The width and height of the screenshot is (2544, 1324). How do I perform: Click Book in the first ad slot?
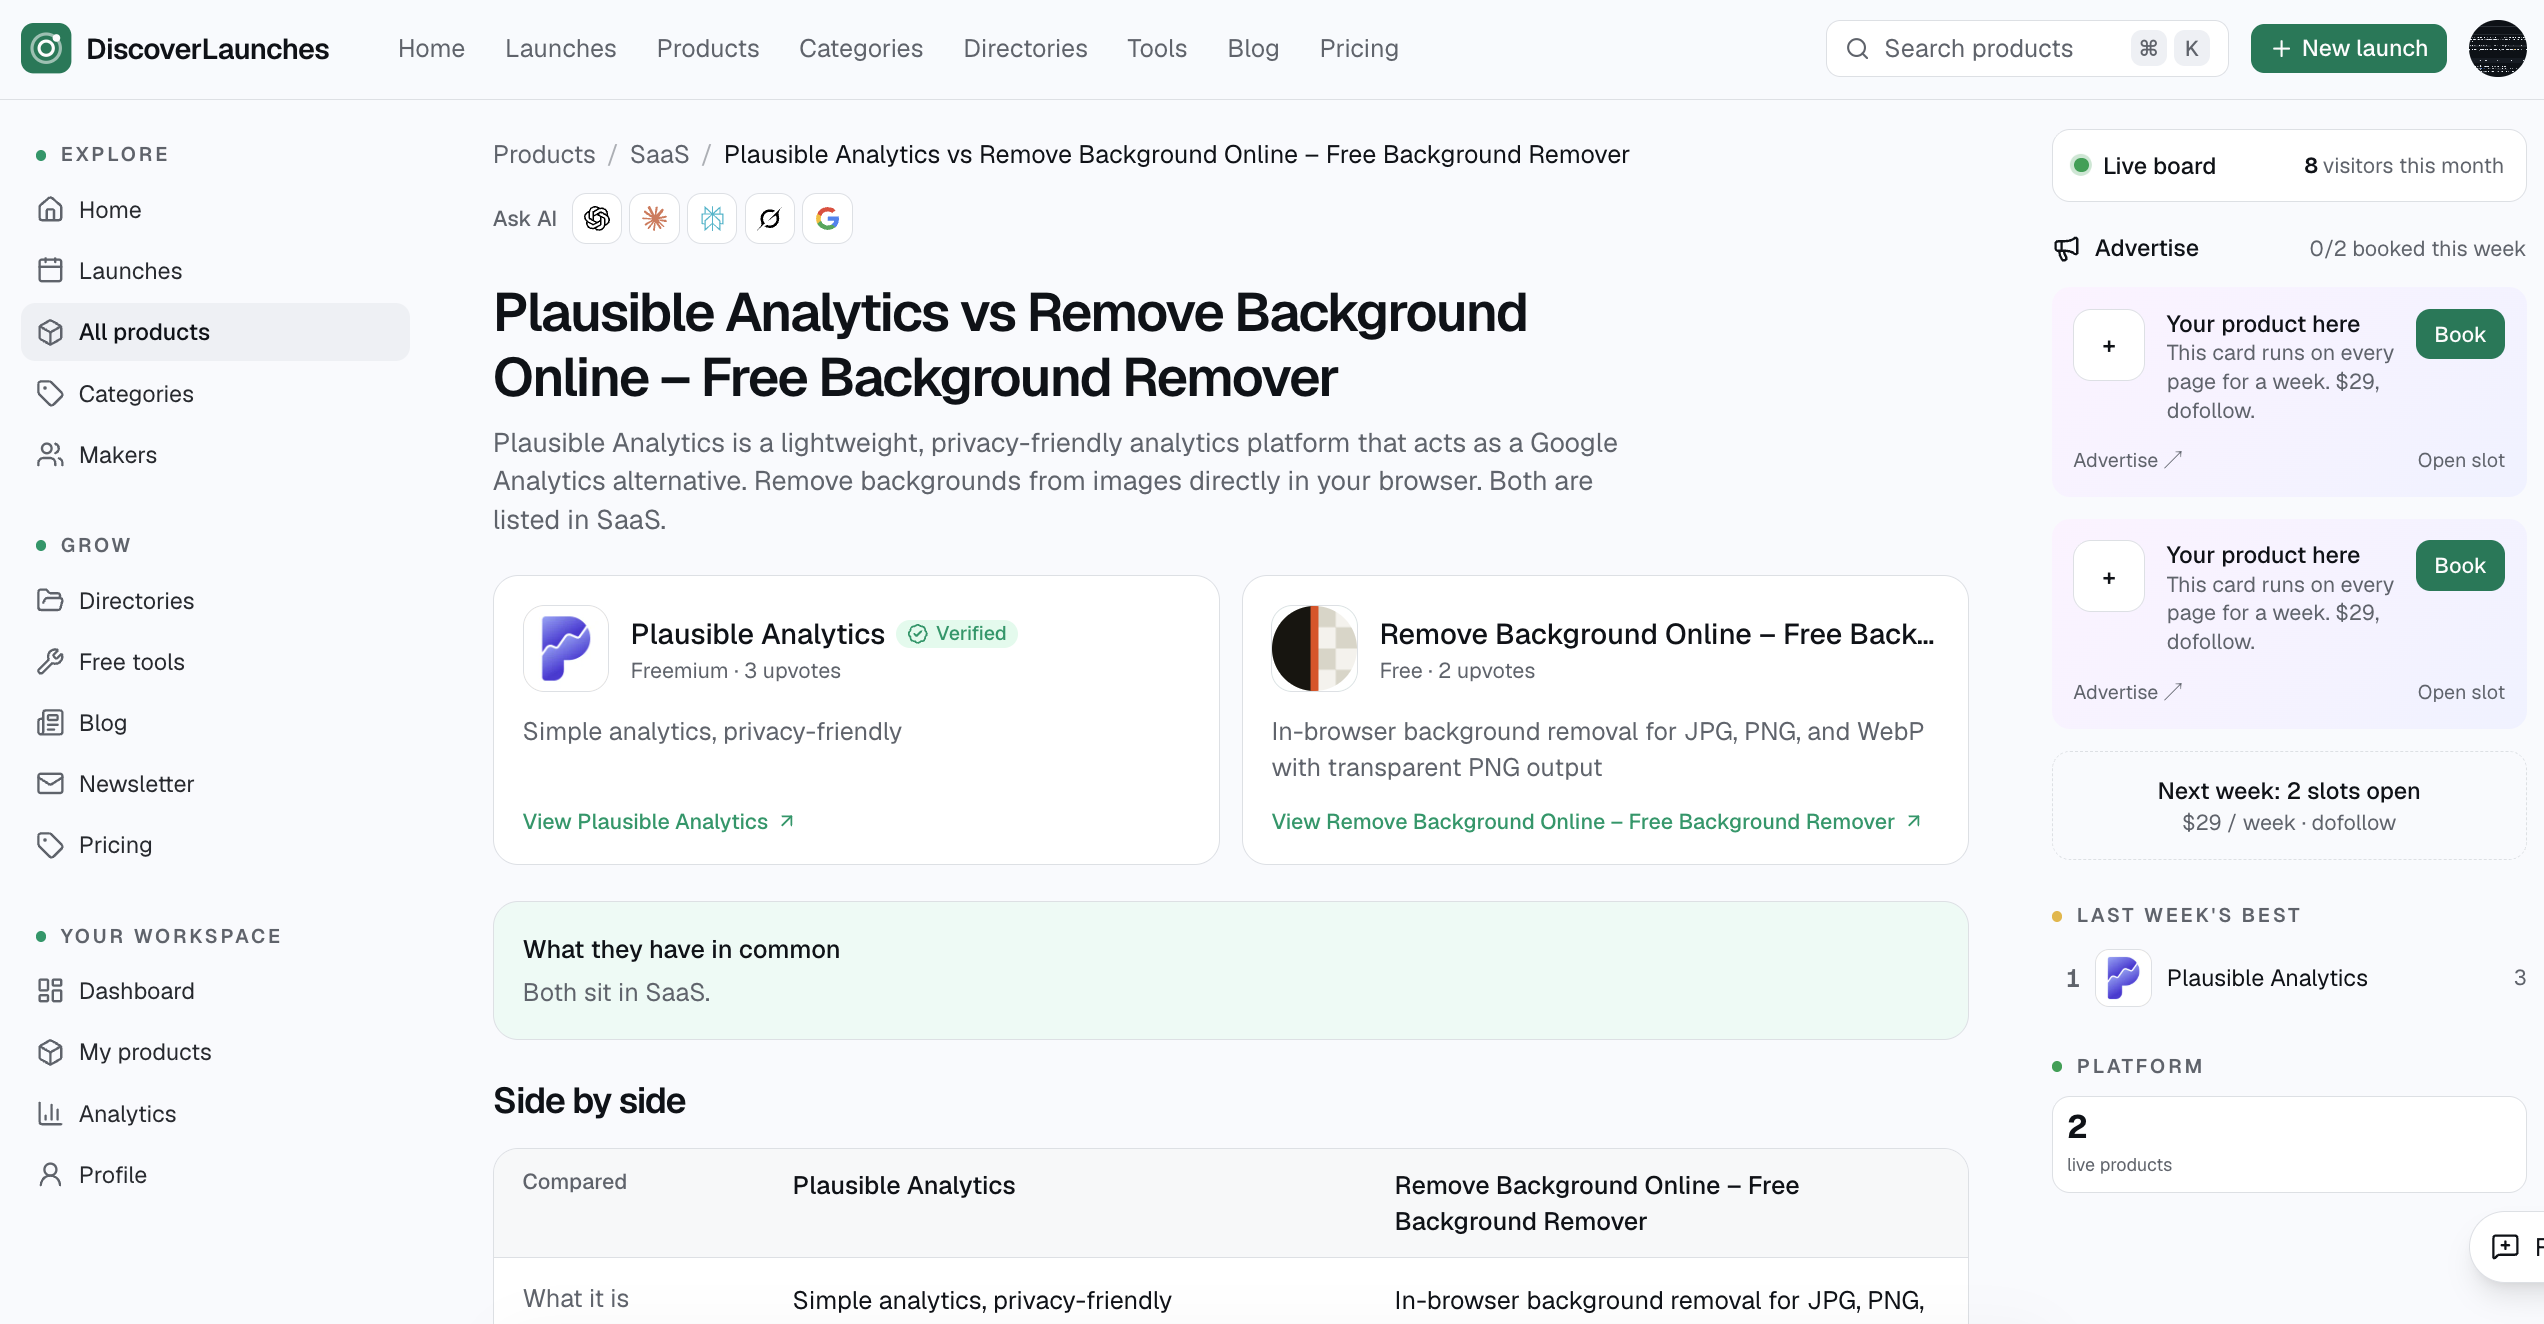coord(2460,334)
